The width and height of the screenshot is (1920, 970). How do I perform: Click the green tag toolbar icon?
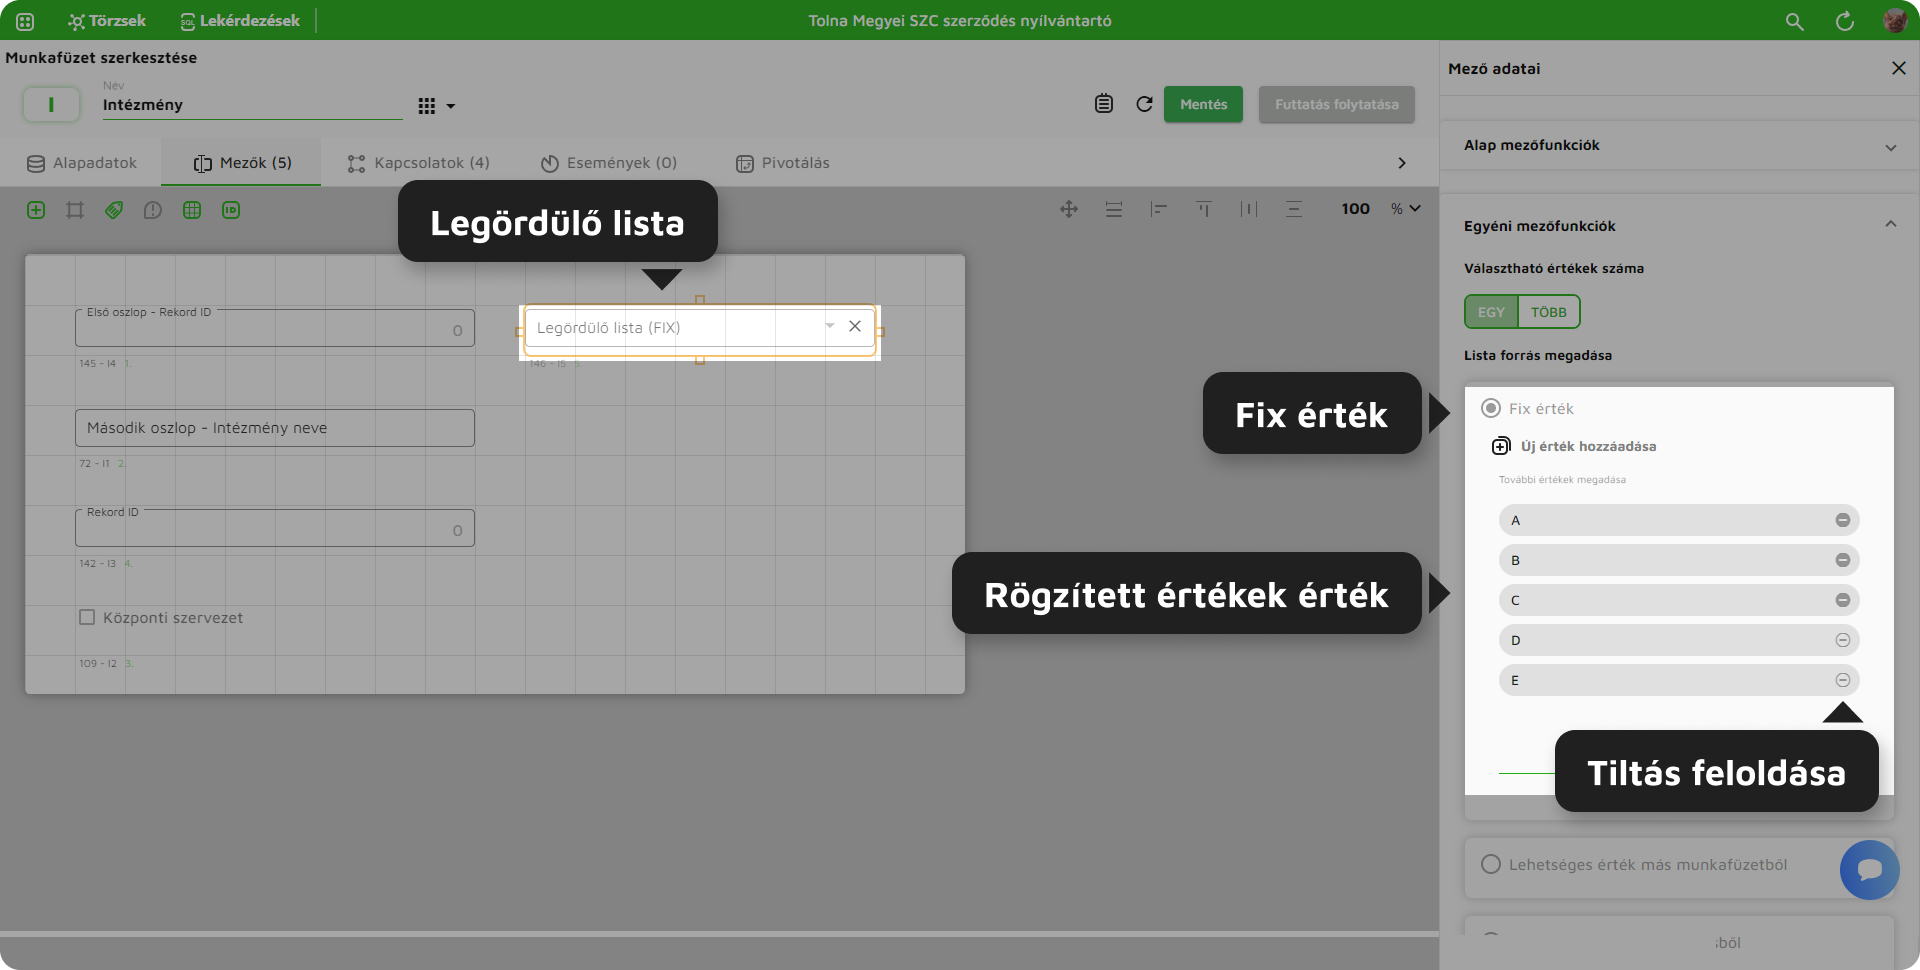click(x=114, y=210)
